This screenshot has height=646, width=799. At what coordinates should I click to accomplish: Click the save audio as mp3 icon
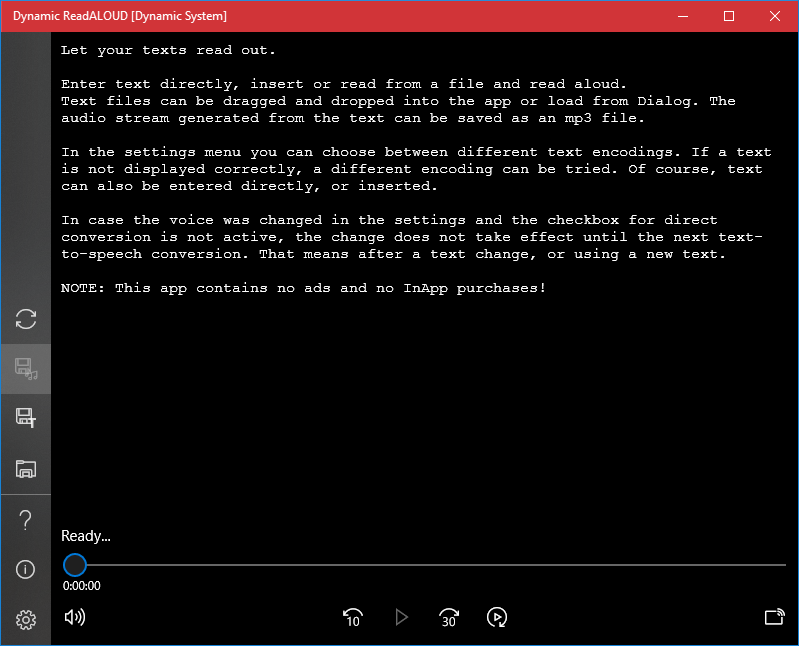(25, 369)
